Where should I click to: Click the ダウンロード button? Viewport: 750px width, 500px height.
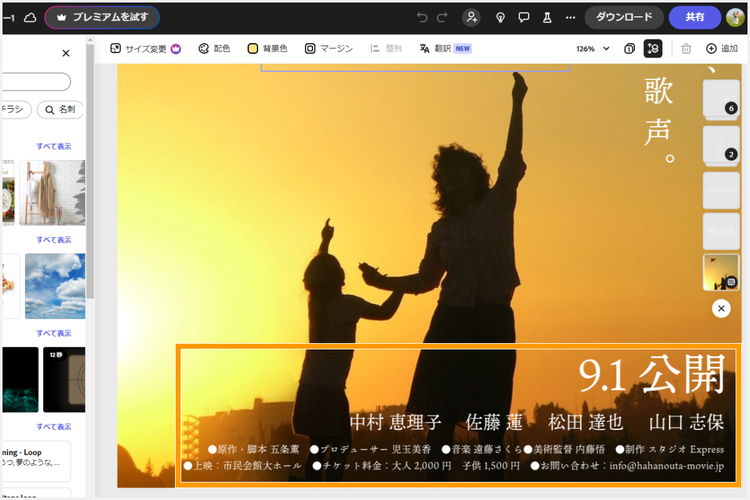pos(624,18)
